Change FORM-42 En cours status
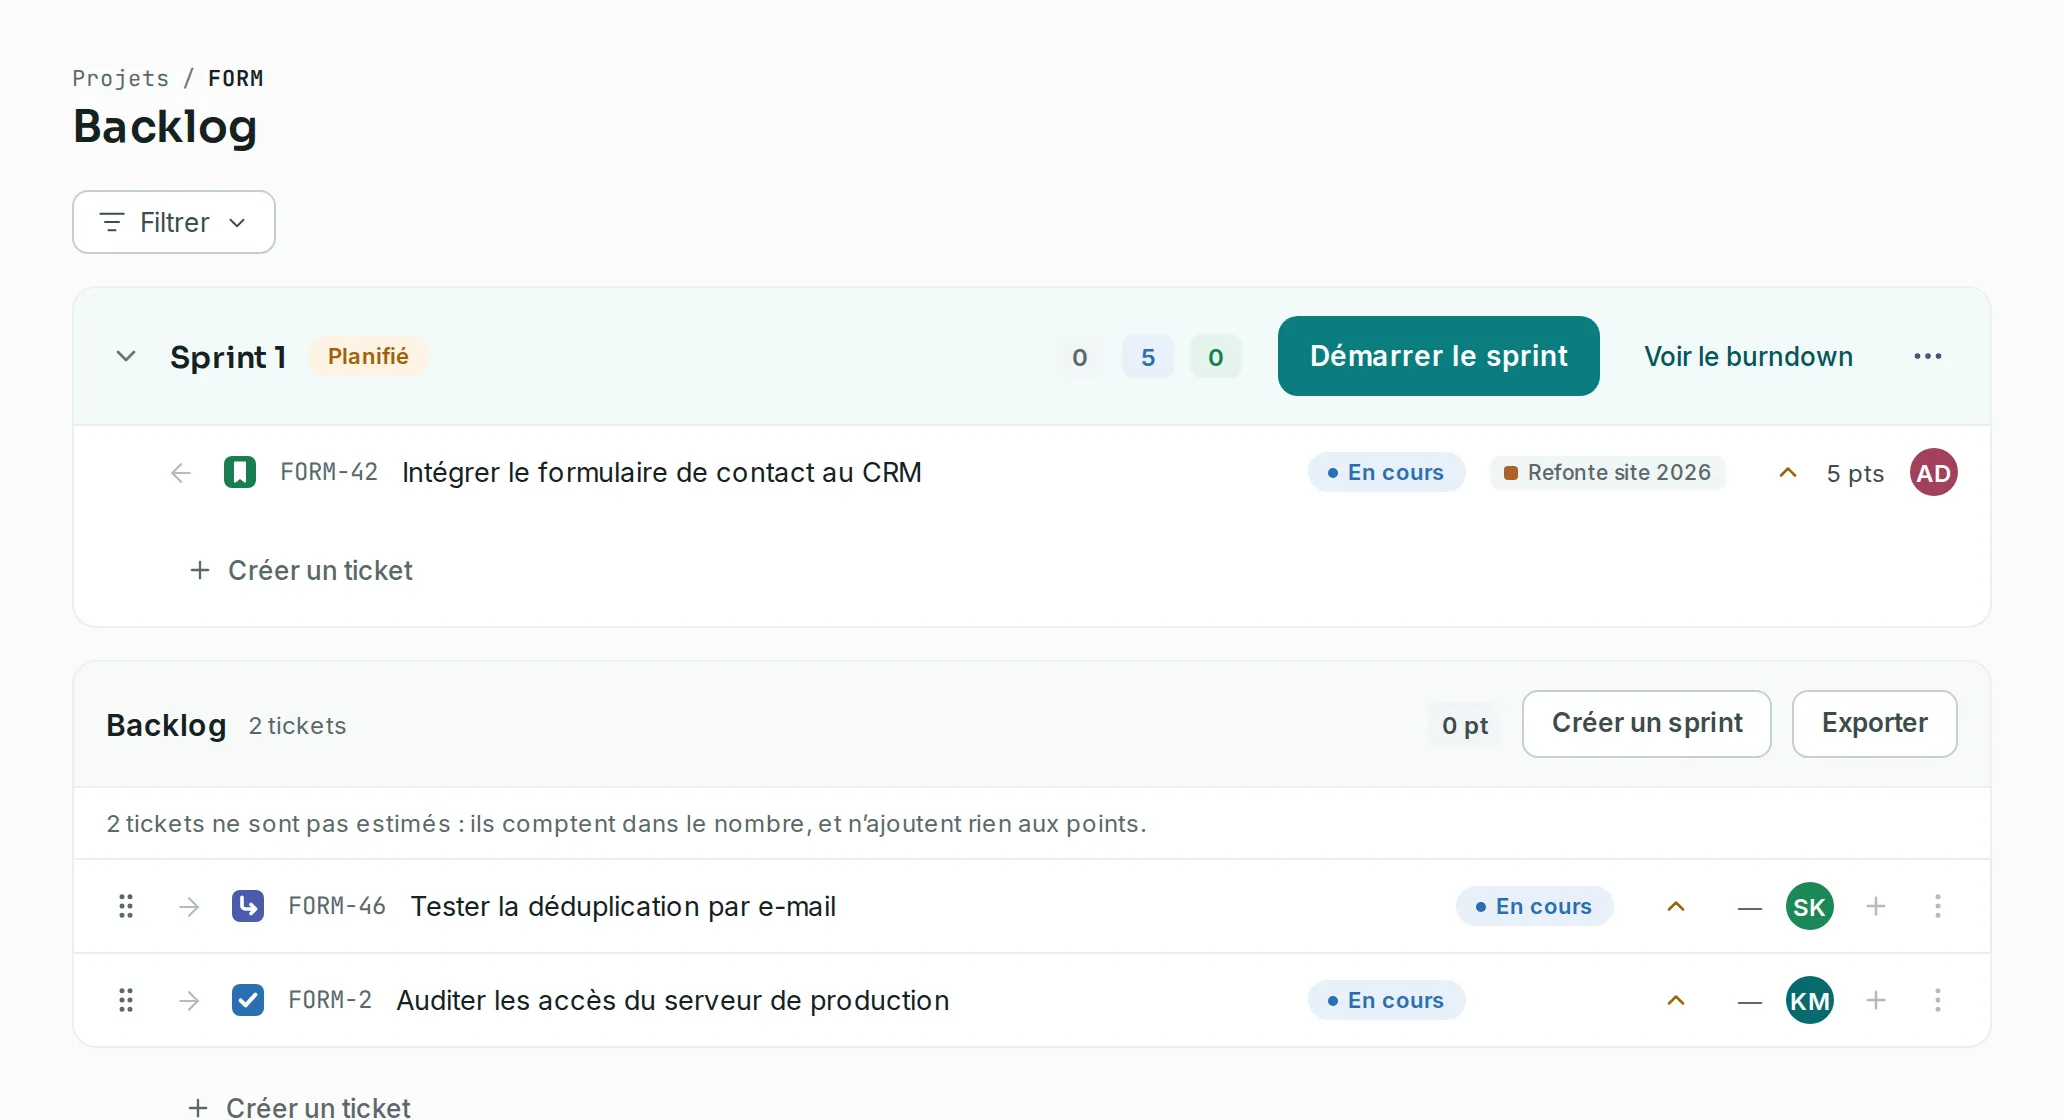The height and width of the screenshot is (1120, 2064). point(1386,472)
